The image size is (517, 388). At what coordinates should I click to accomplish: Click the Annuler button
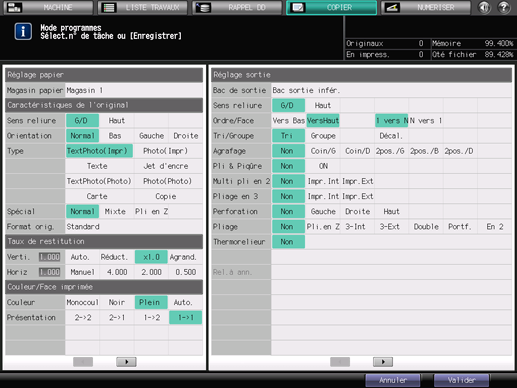pos(393,380)
